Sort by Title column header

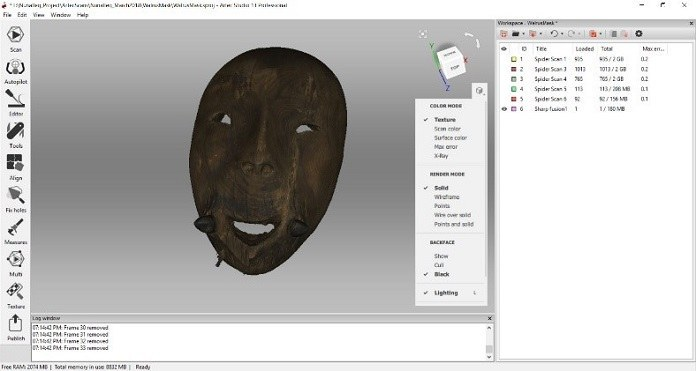click(541, 49)
